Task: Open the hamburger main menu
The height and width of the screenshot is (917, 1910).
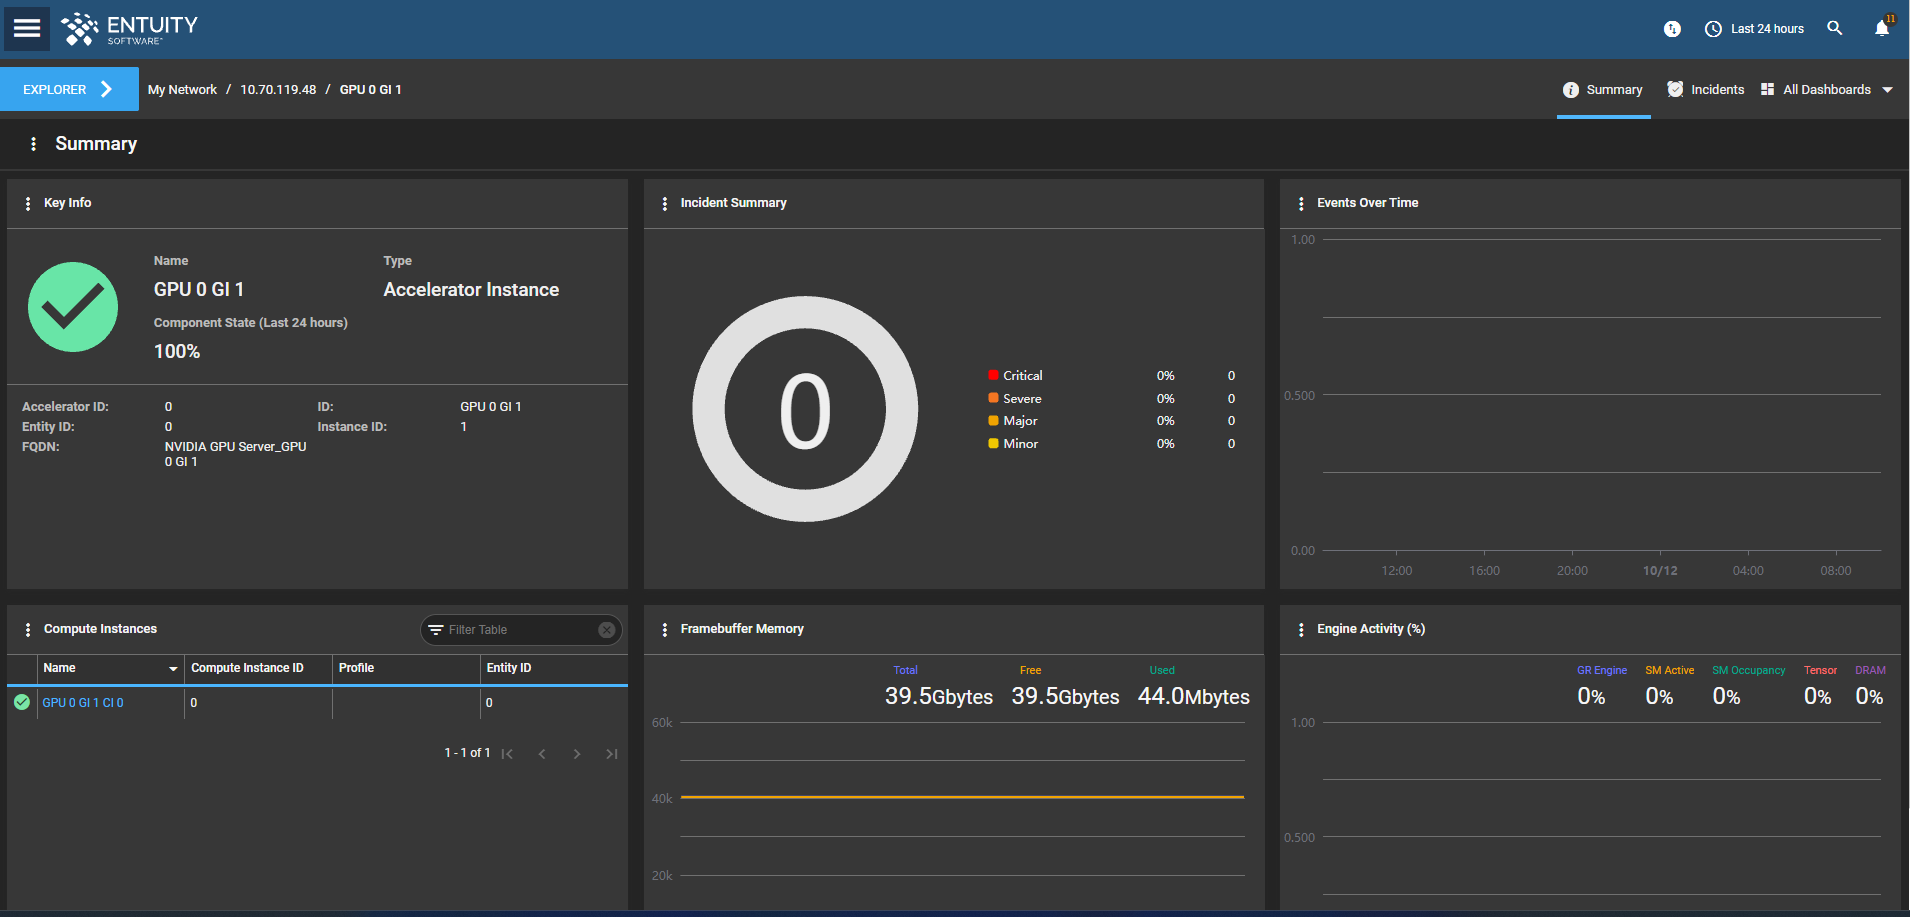Action: (x=27, y=28)
